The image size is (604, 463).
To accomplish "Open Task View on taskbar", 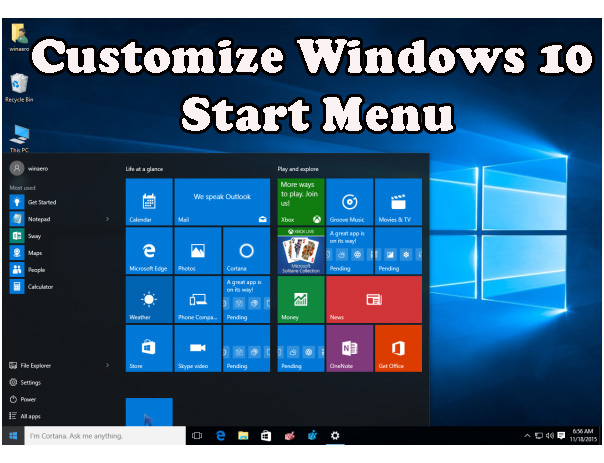I will [197, 436].
